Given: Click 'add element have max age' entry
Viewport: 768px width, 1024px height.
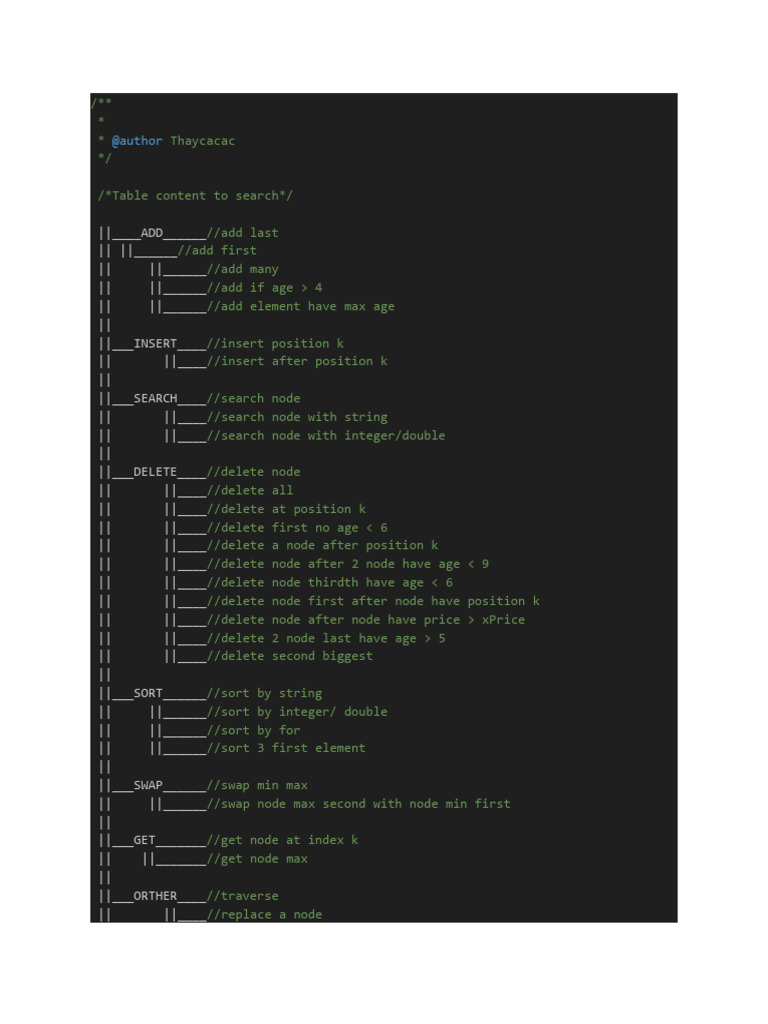Looking at the screenshot, I should 300,307.
